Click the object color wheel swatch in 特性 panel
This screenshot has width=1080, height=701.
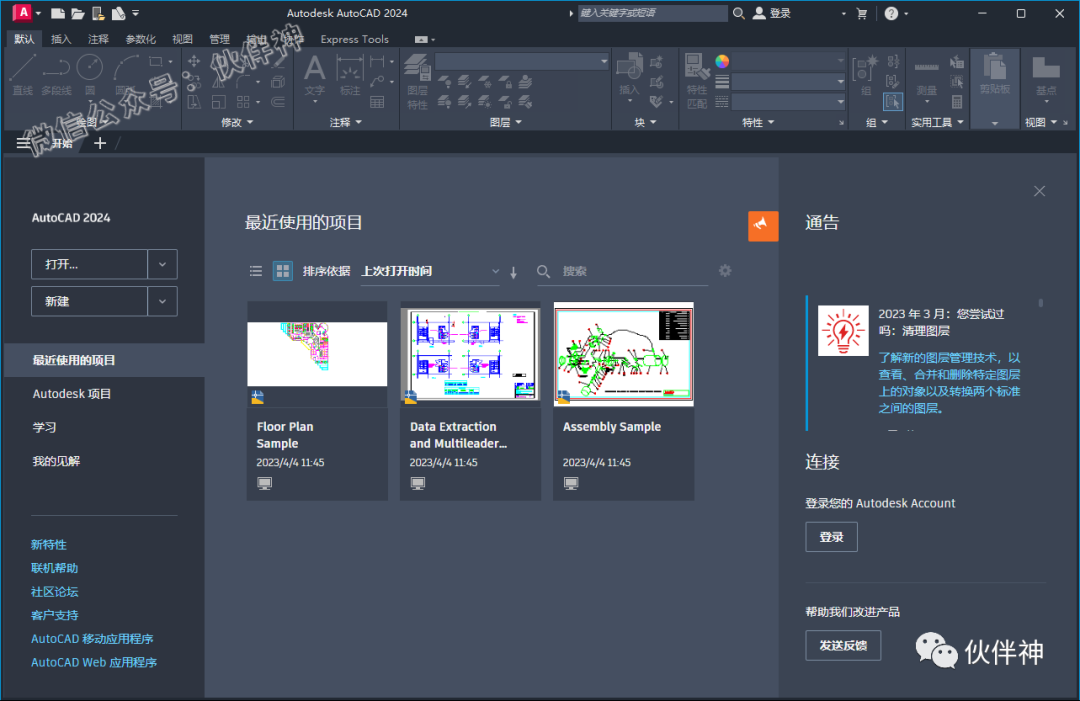click(722, 61)
